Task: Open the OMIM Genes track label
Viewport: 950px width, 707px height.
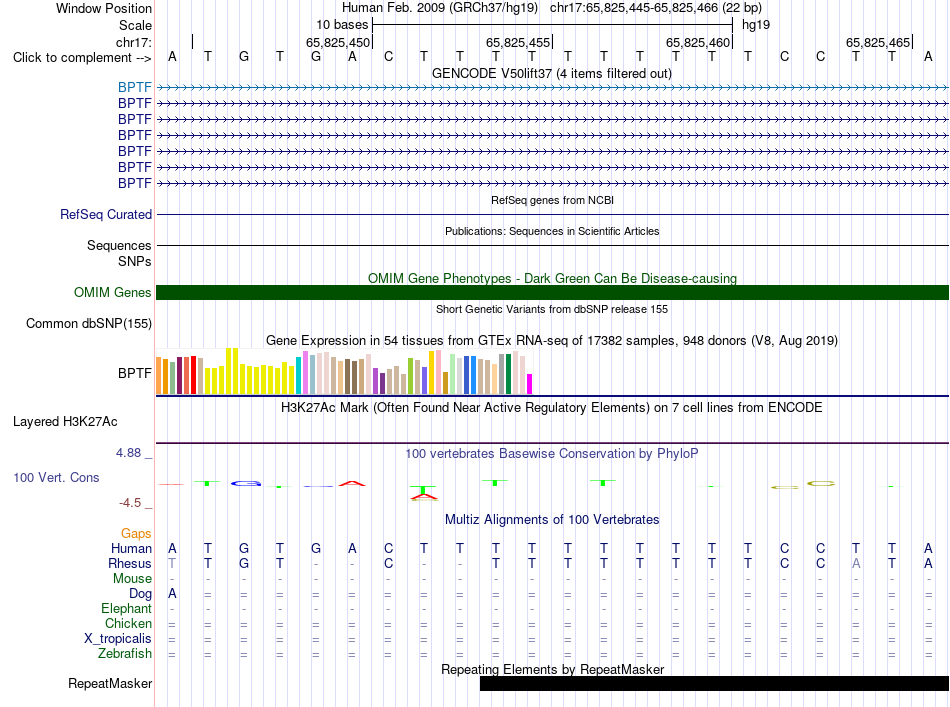Action: (x=113, y=293)
